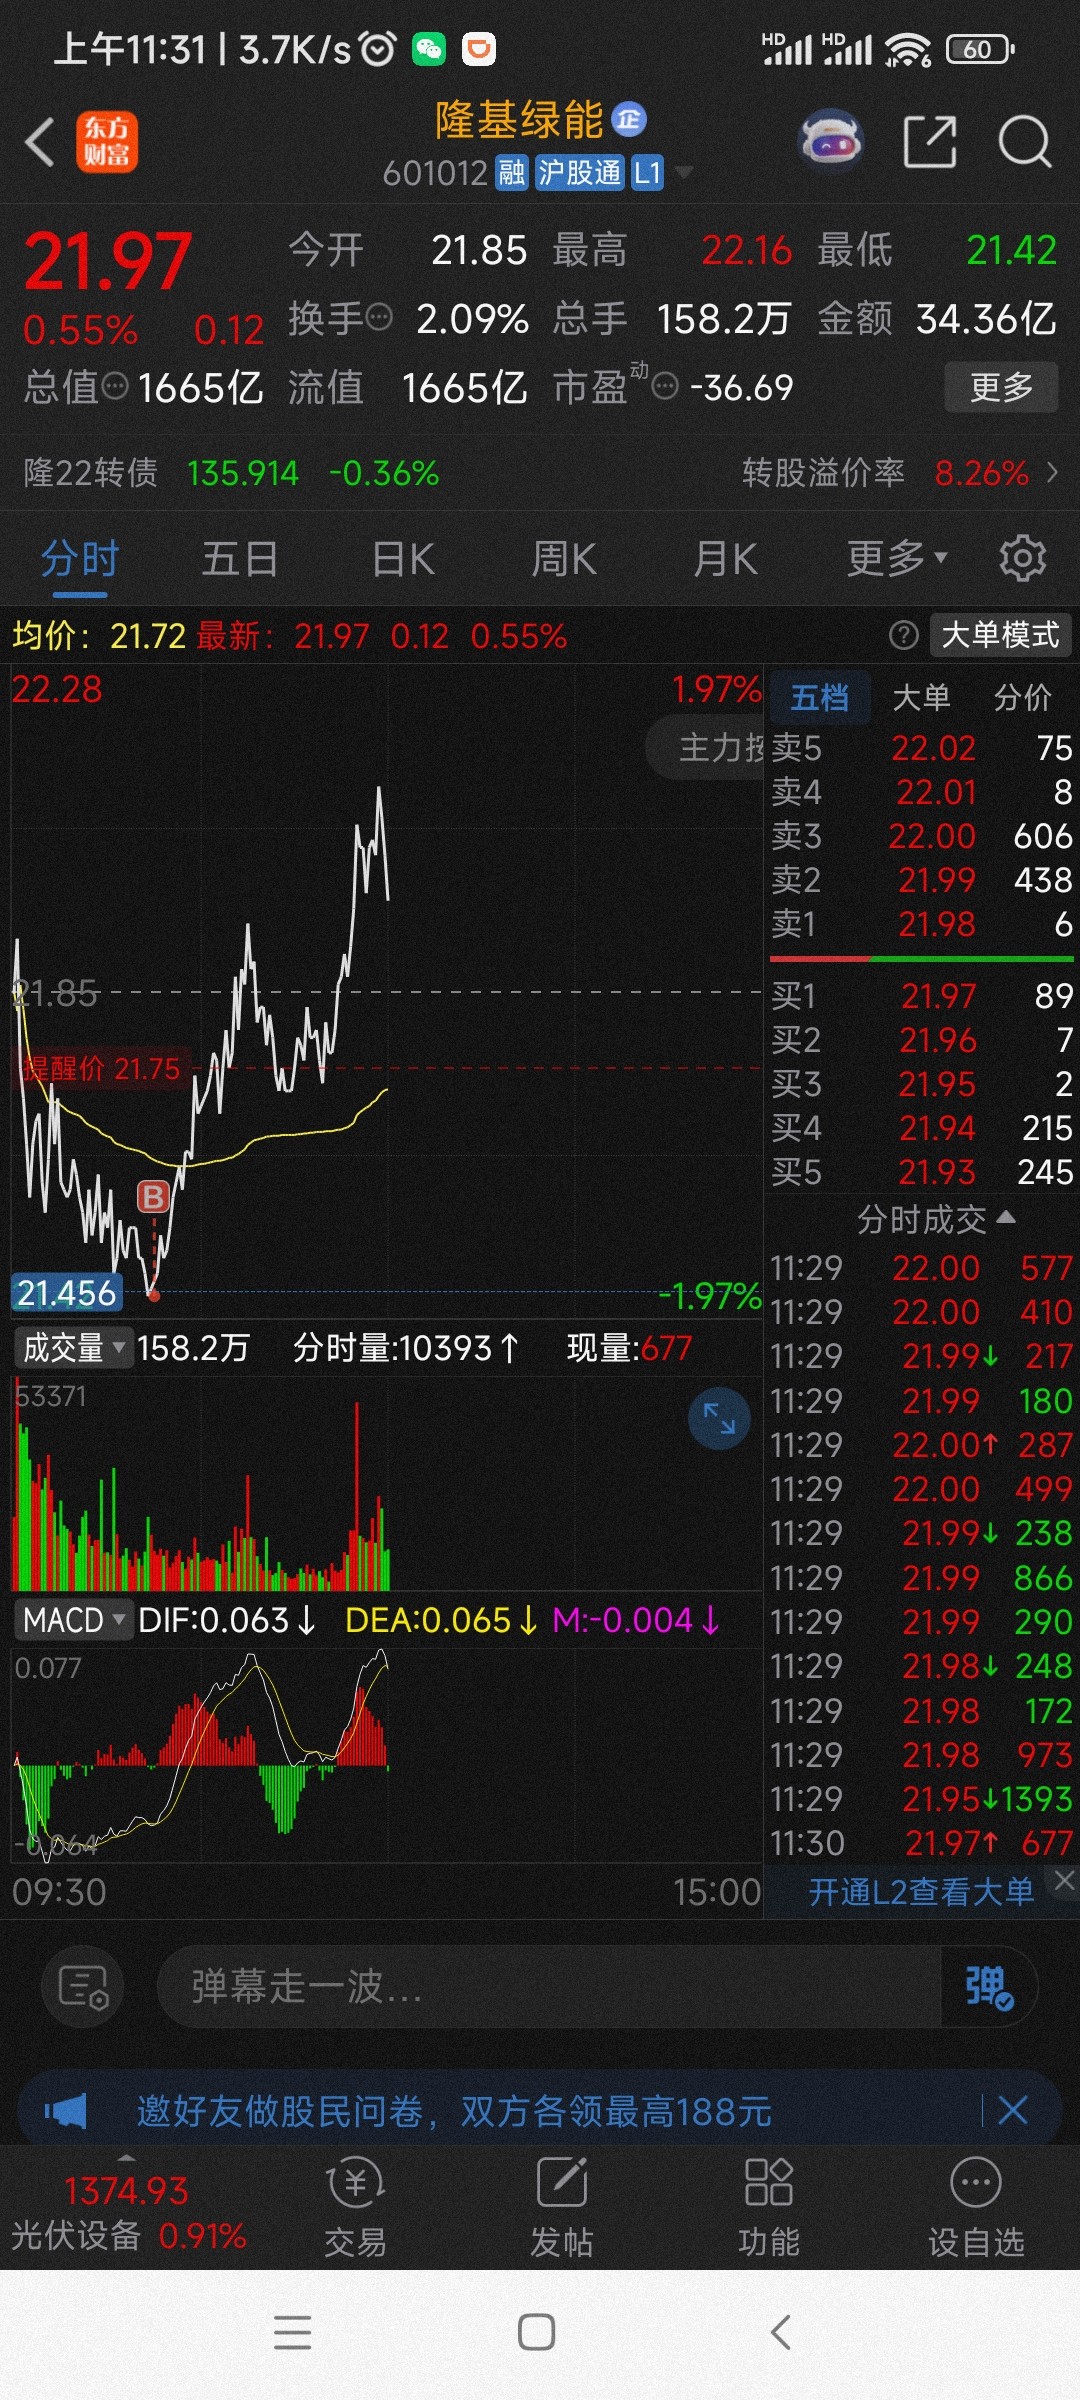Tap Android home square button

click(x=537, y=2332)
